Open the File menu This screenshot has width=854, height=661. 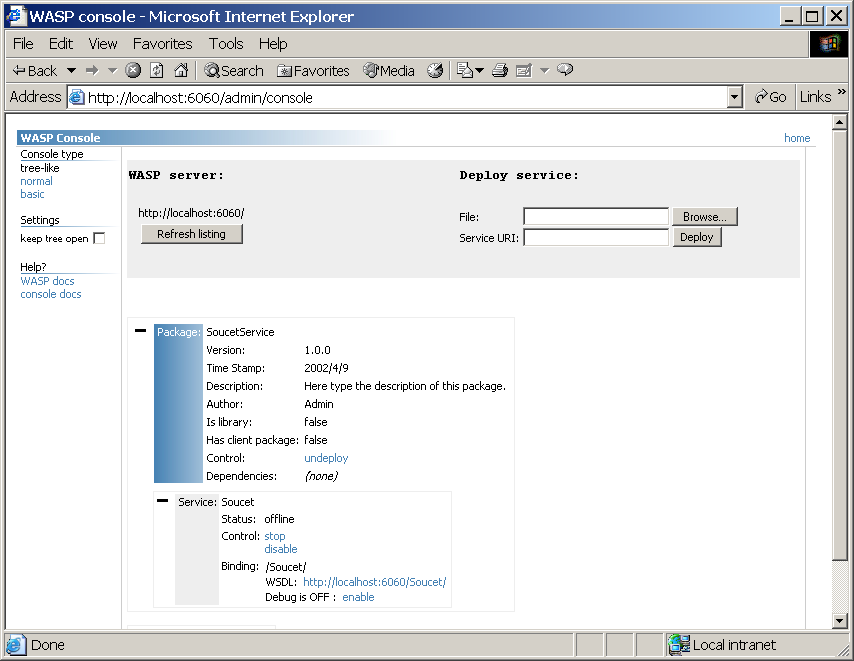(x=23, y=44)
